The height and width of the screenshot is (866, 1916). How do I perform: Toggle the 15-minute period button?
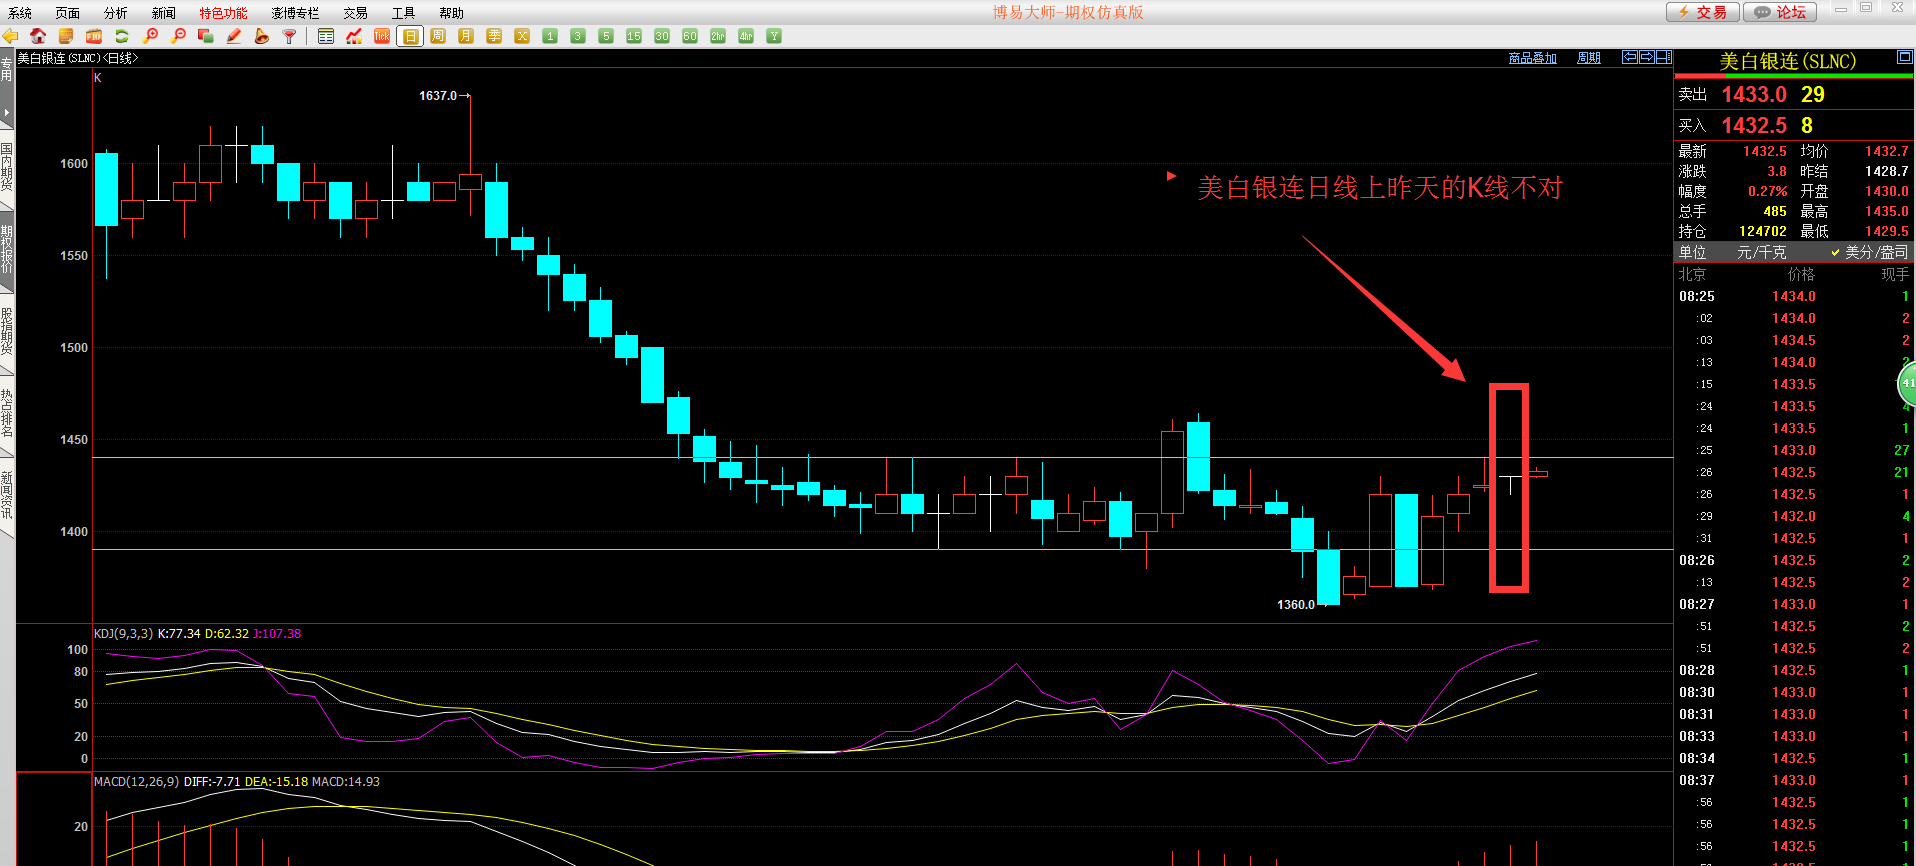634,36
